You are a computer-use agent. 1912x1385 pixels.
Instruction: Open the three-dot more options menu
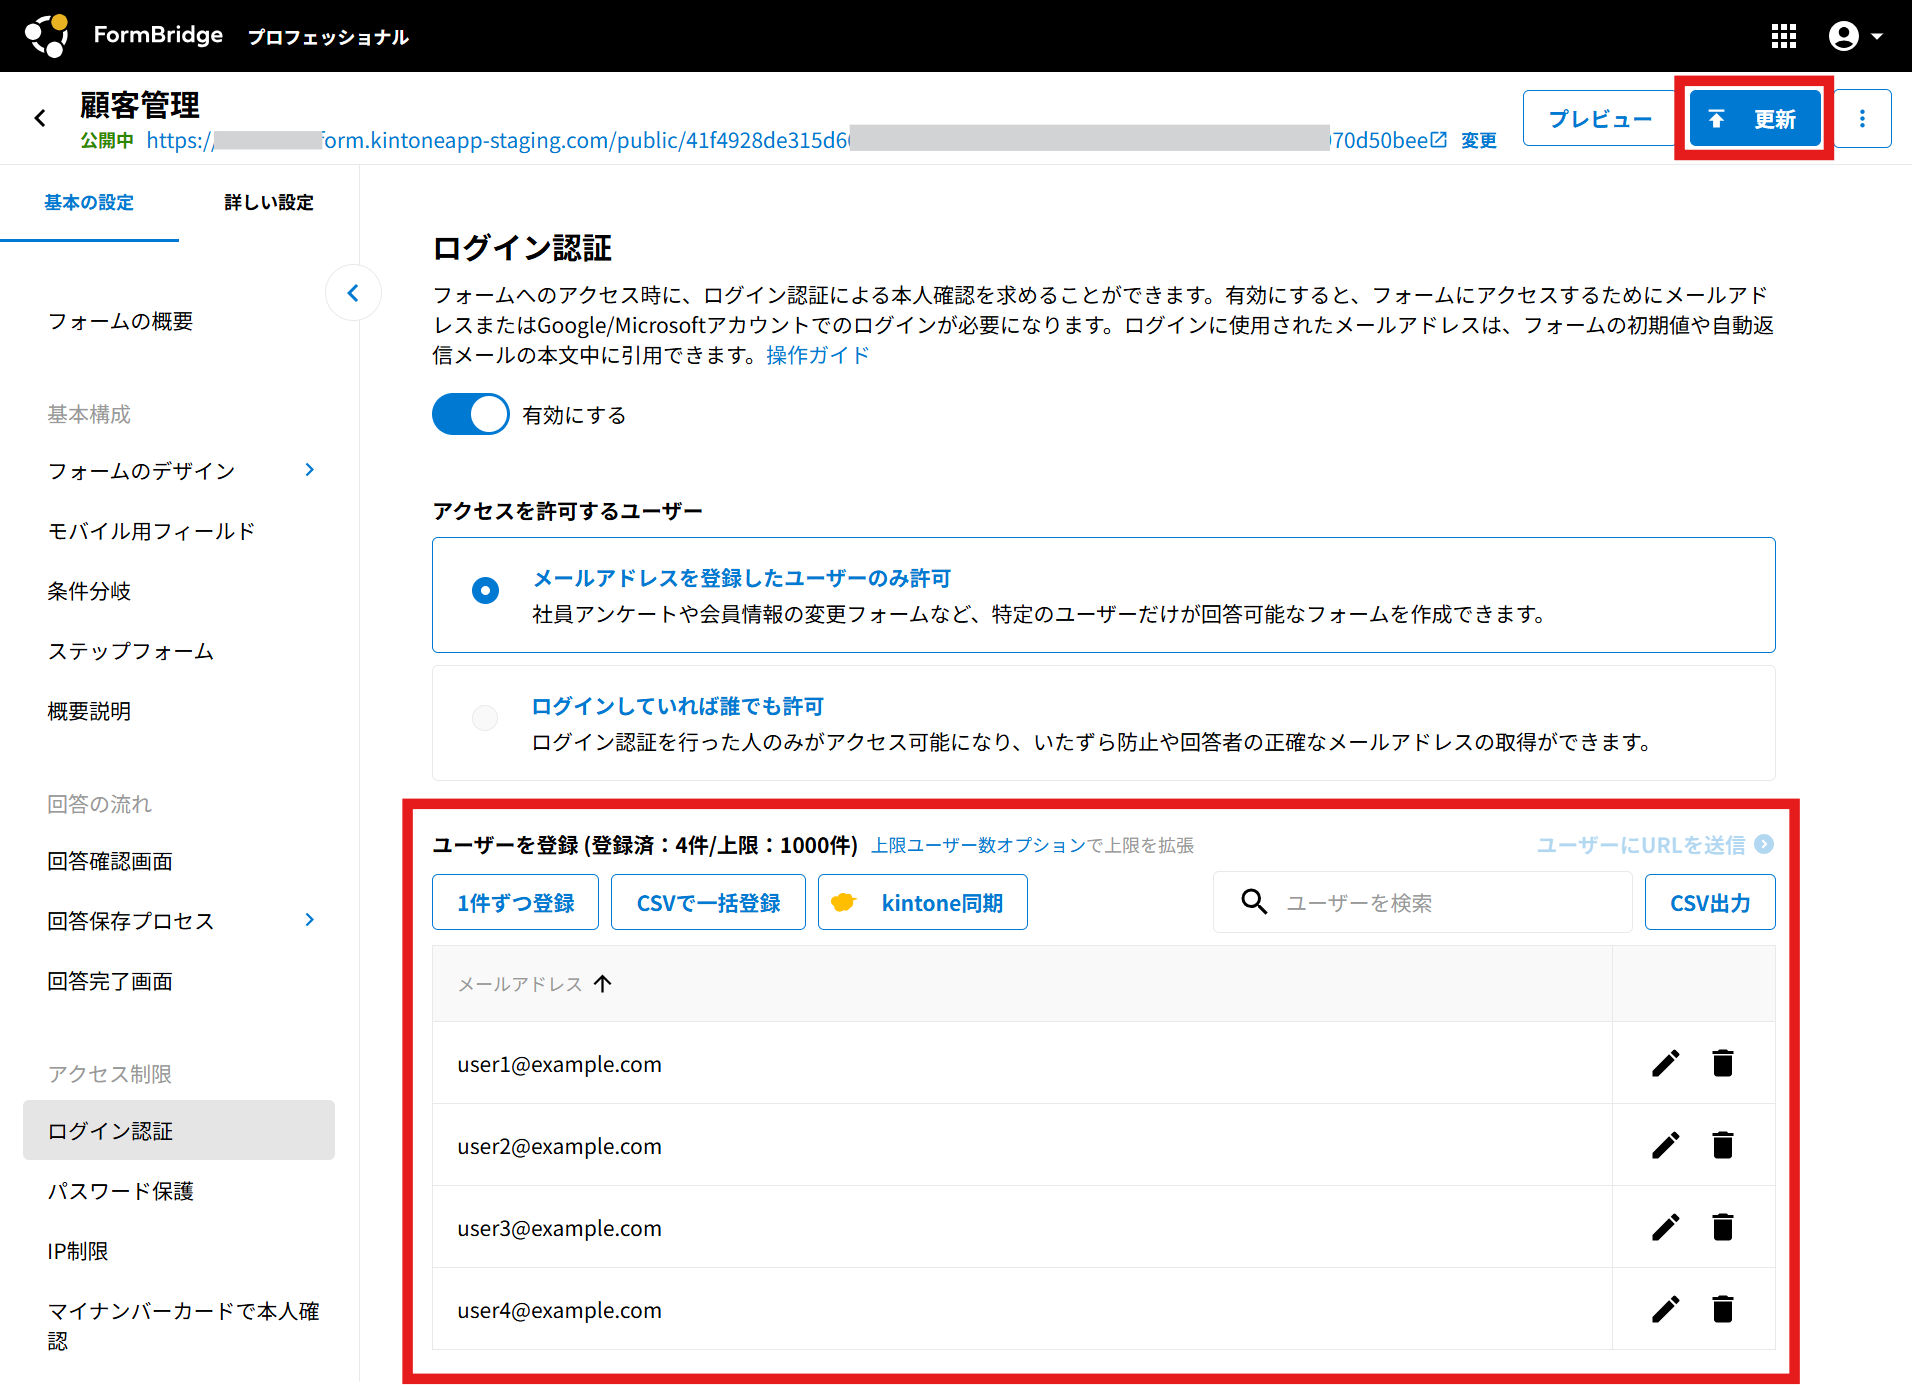(1862, 119)
